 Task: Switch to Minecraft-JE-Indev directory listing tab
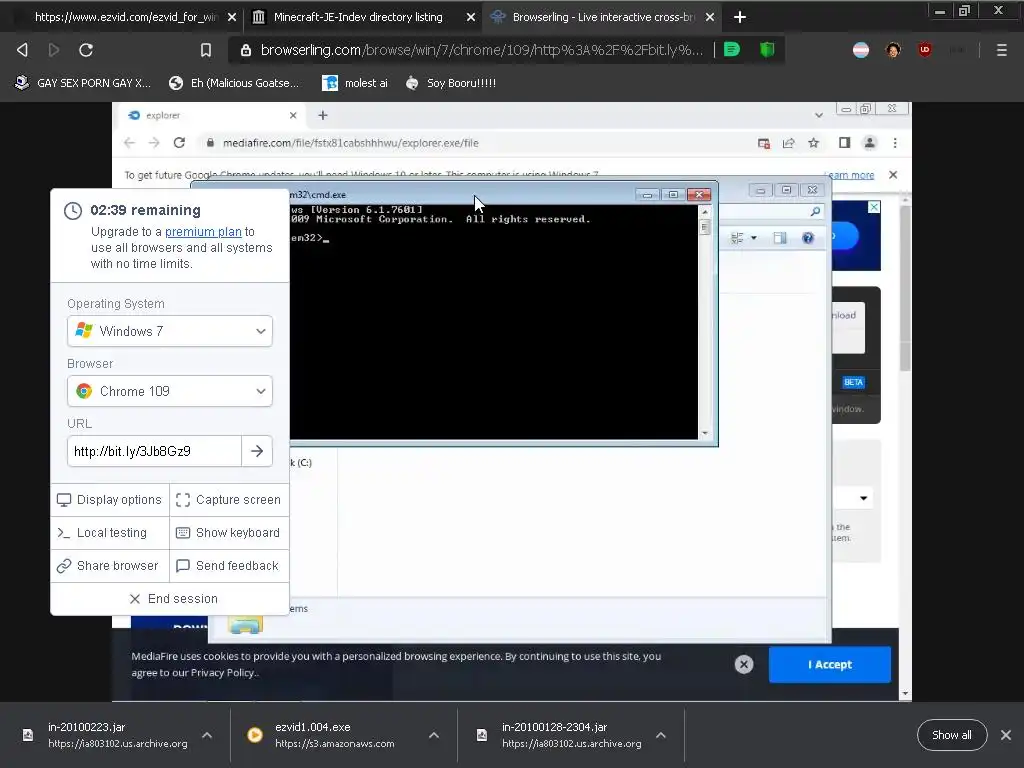coord(358,17)
